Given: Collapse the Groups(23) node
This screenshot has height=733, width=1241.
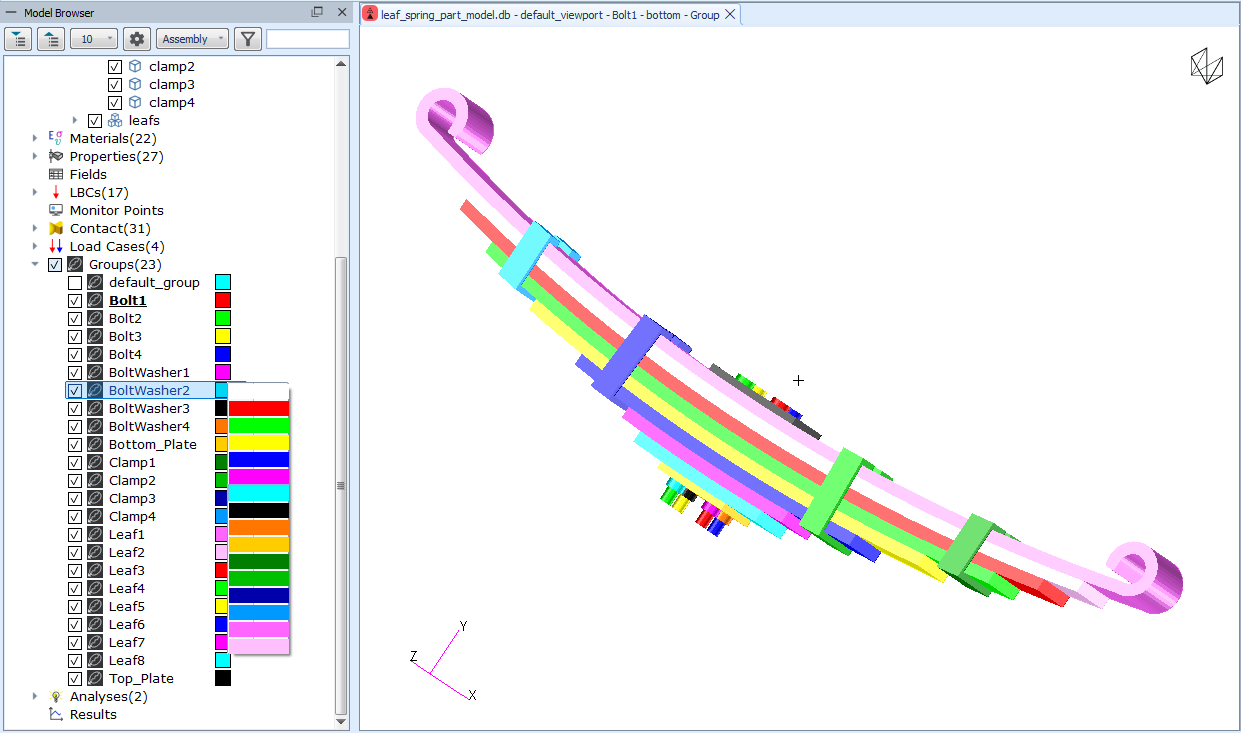Looking at the screenshot, I should coord(36,265).
